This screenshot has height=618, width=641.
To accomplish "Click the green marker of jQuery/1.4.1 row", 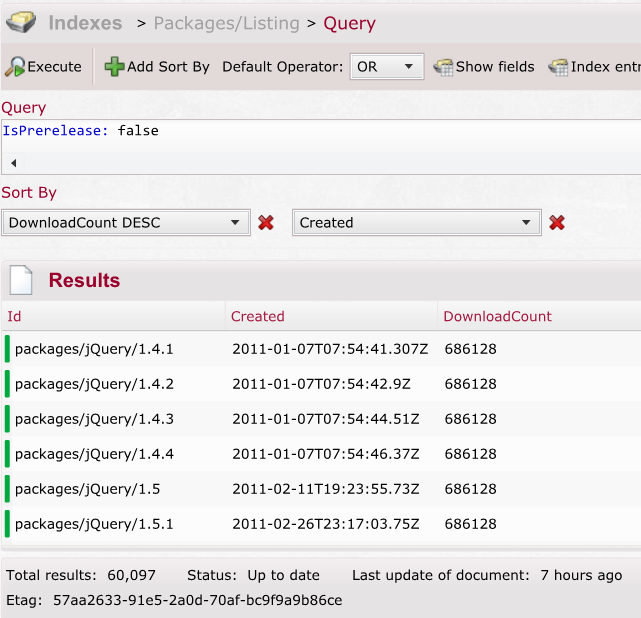I will pos(7,349).
